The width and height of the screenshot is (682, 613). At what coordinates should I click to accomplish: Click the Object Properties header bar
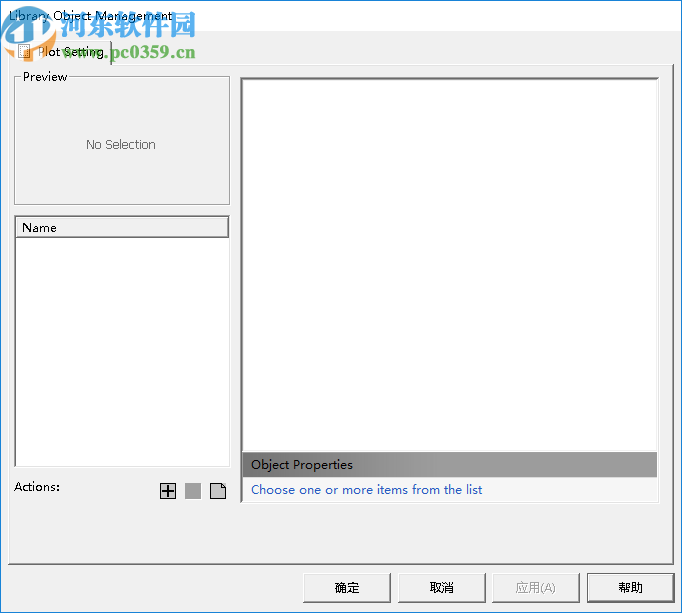pos(449,465)
